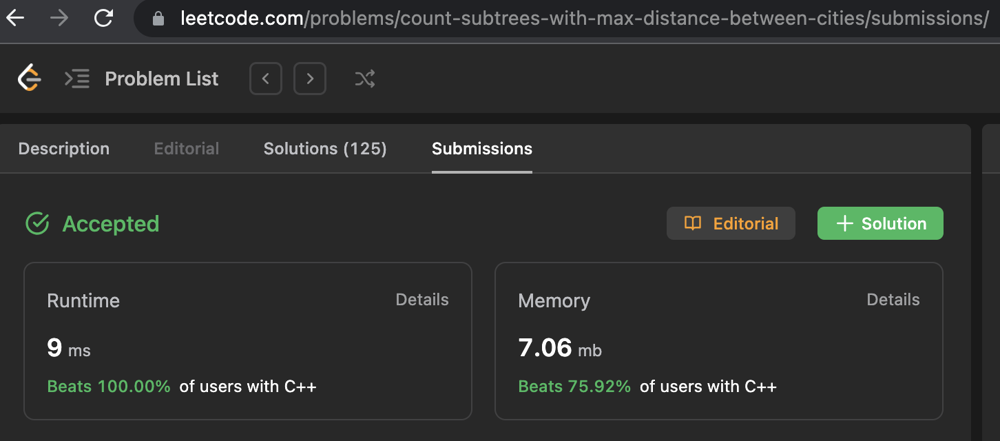Click the browser forward arrow
Image resolution: width=1000 pixels, height=441 pixels.
pos(59,18)
